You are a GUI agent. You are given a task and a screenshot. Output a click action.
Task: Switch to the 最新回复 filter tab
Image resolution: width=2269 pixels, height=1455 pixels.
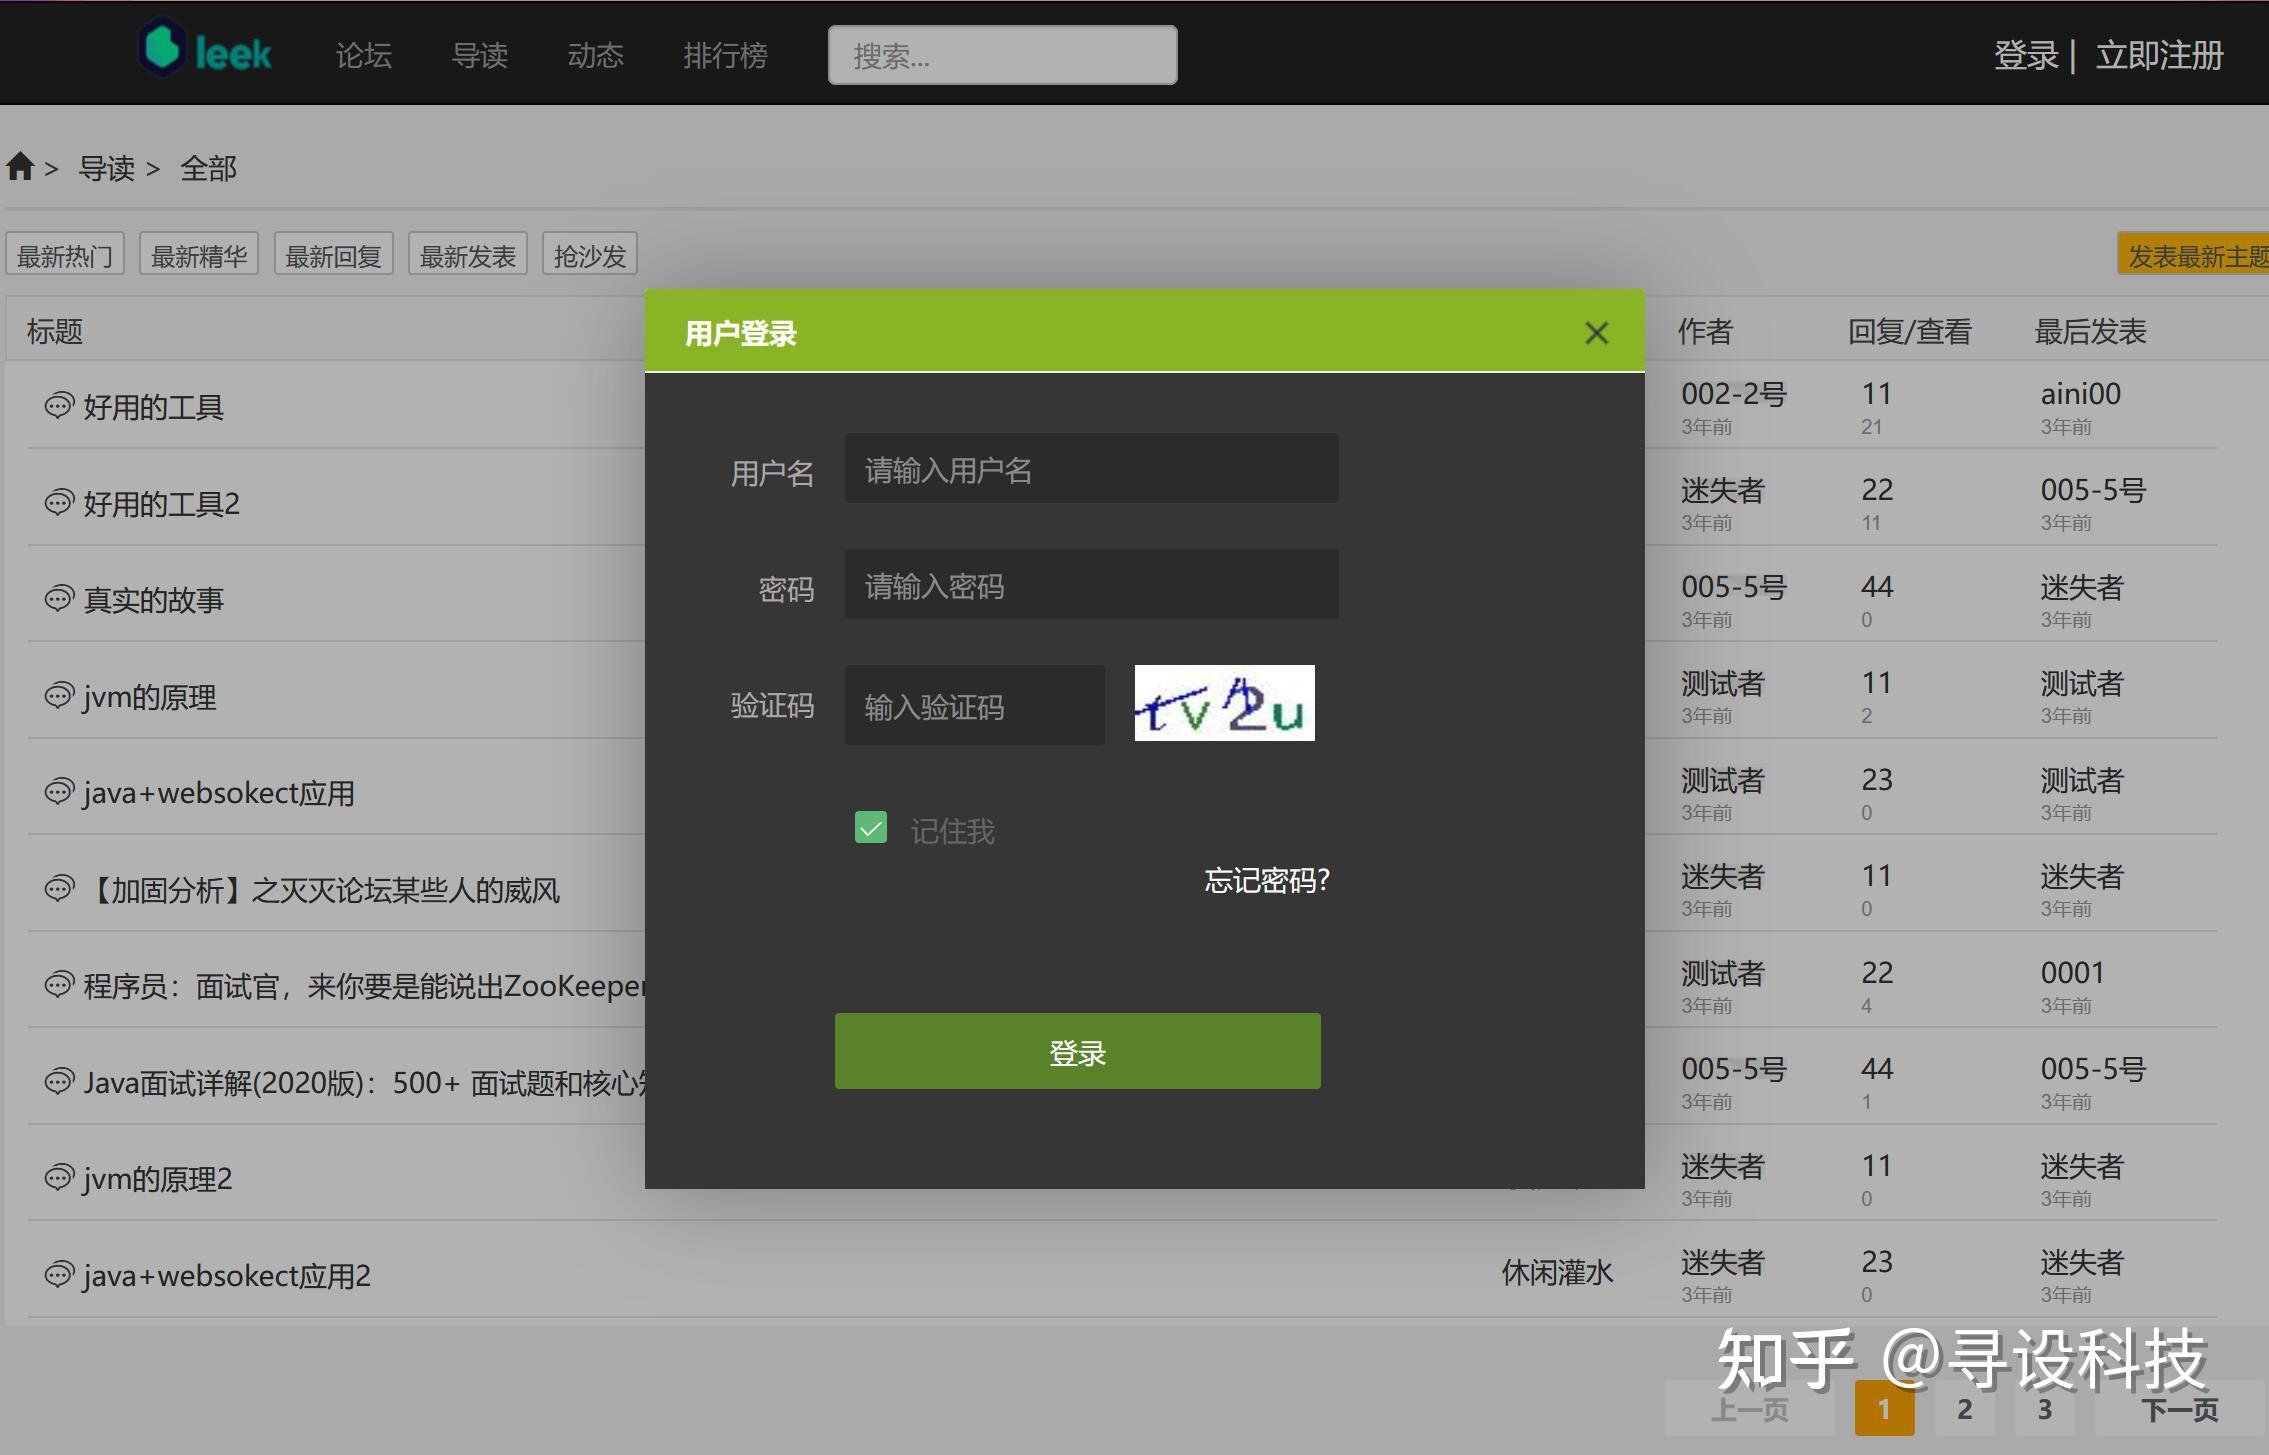coord(333,253)
